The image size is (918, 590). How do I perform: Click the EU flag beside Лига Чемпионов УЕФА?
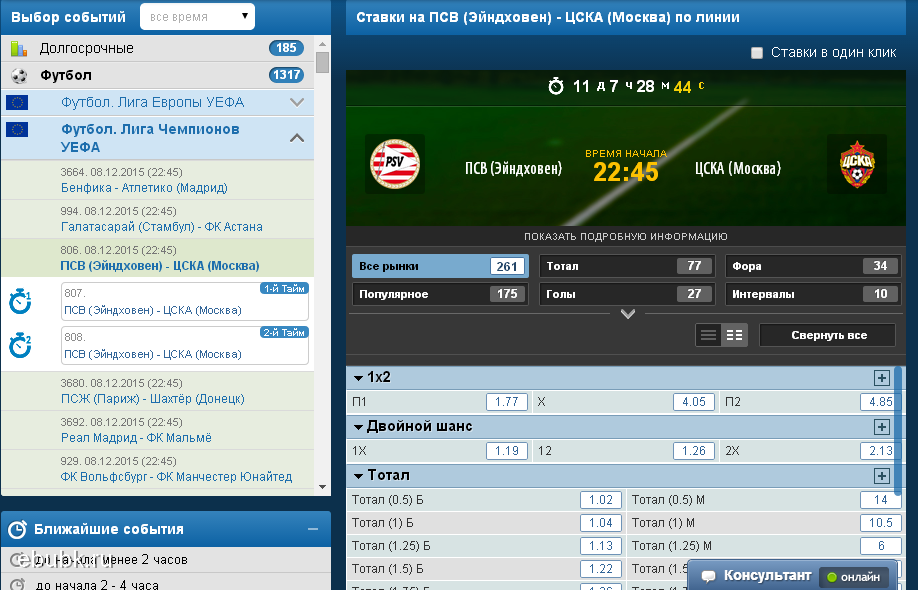[17, 129]
